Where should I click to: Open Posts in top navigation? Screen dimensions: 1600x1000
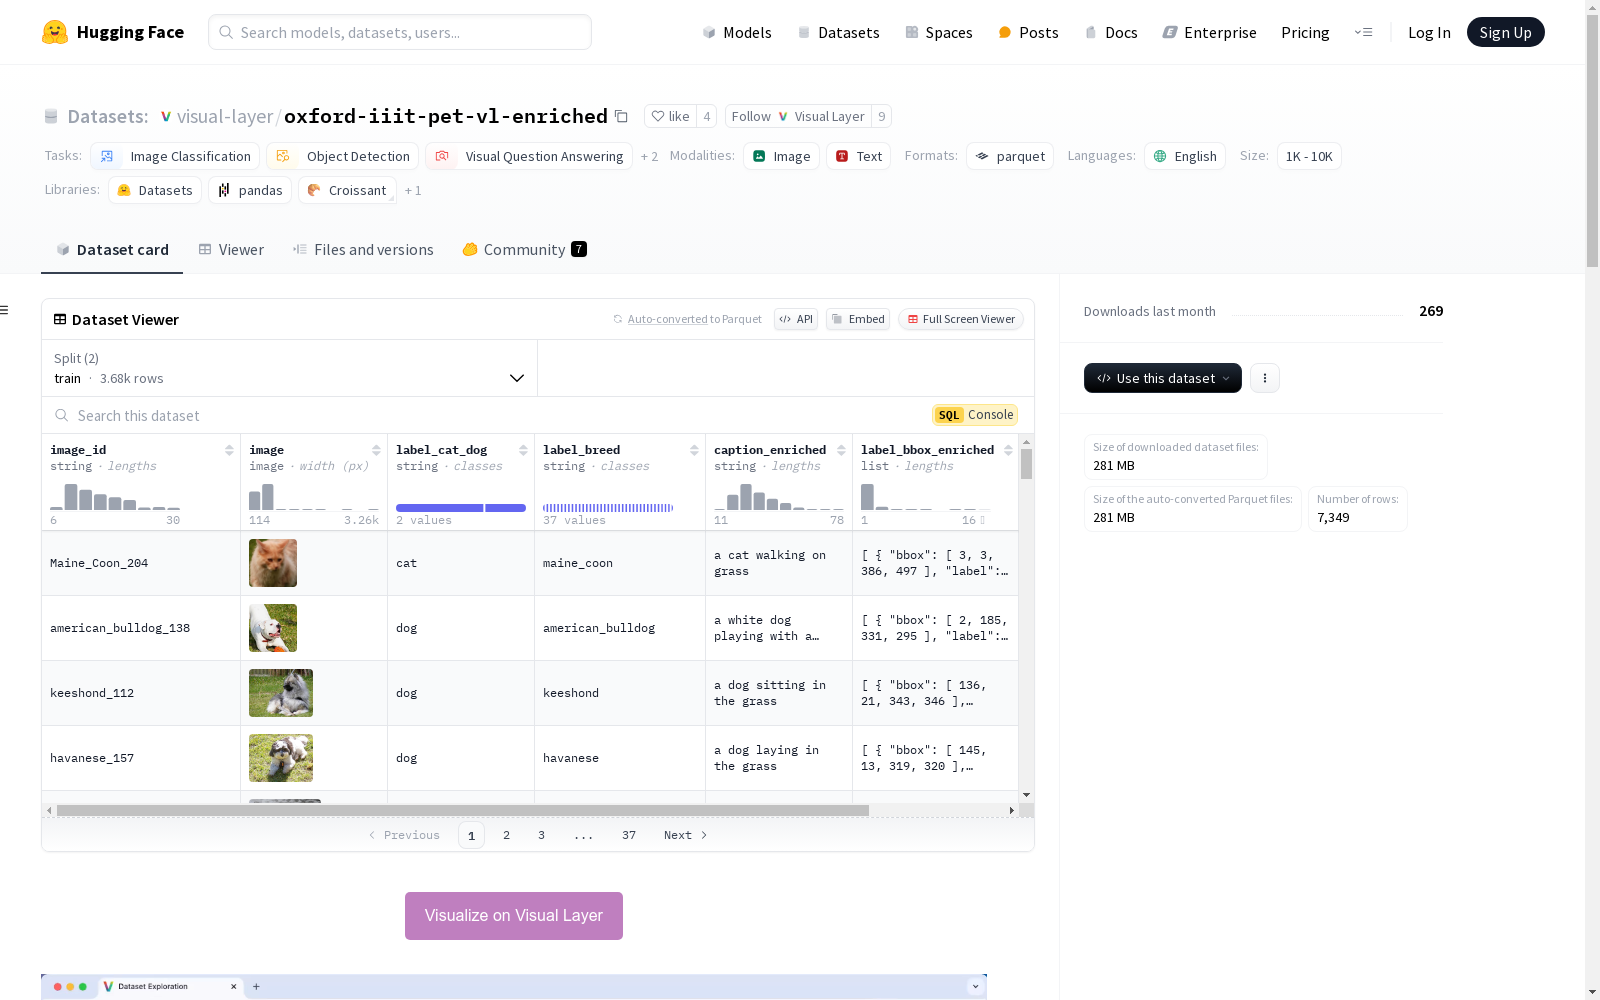[x=1028, y=32]
